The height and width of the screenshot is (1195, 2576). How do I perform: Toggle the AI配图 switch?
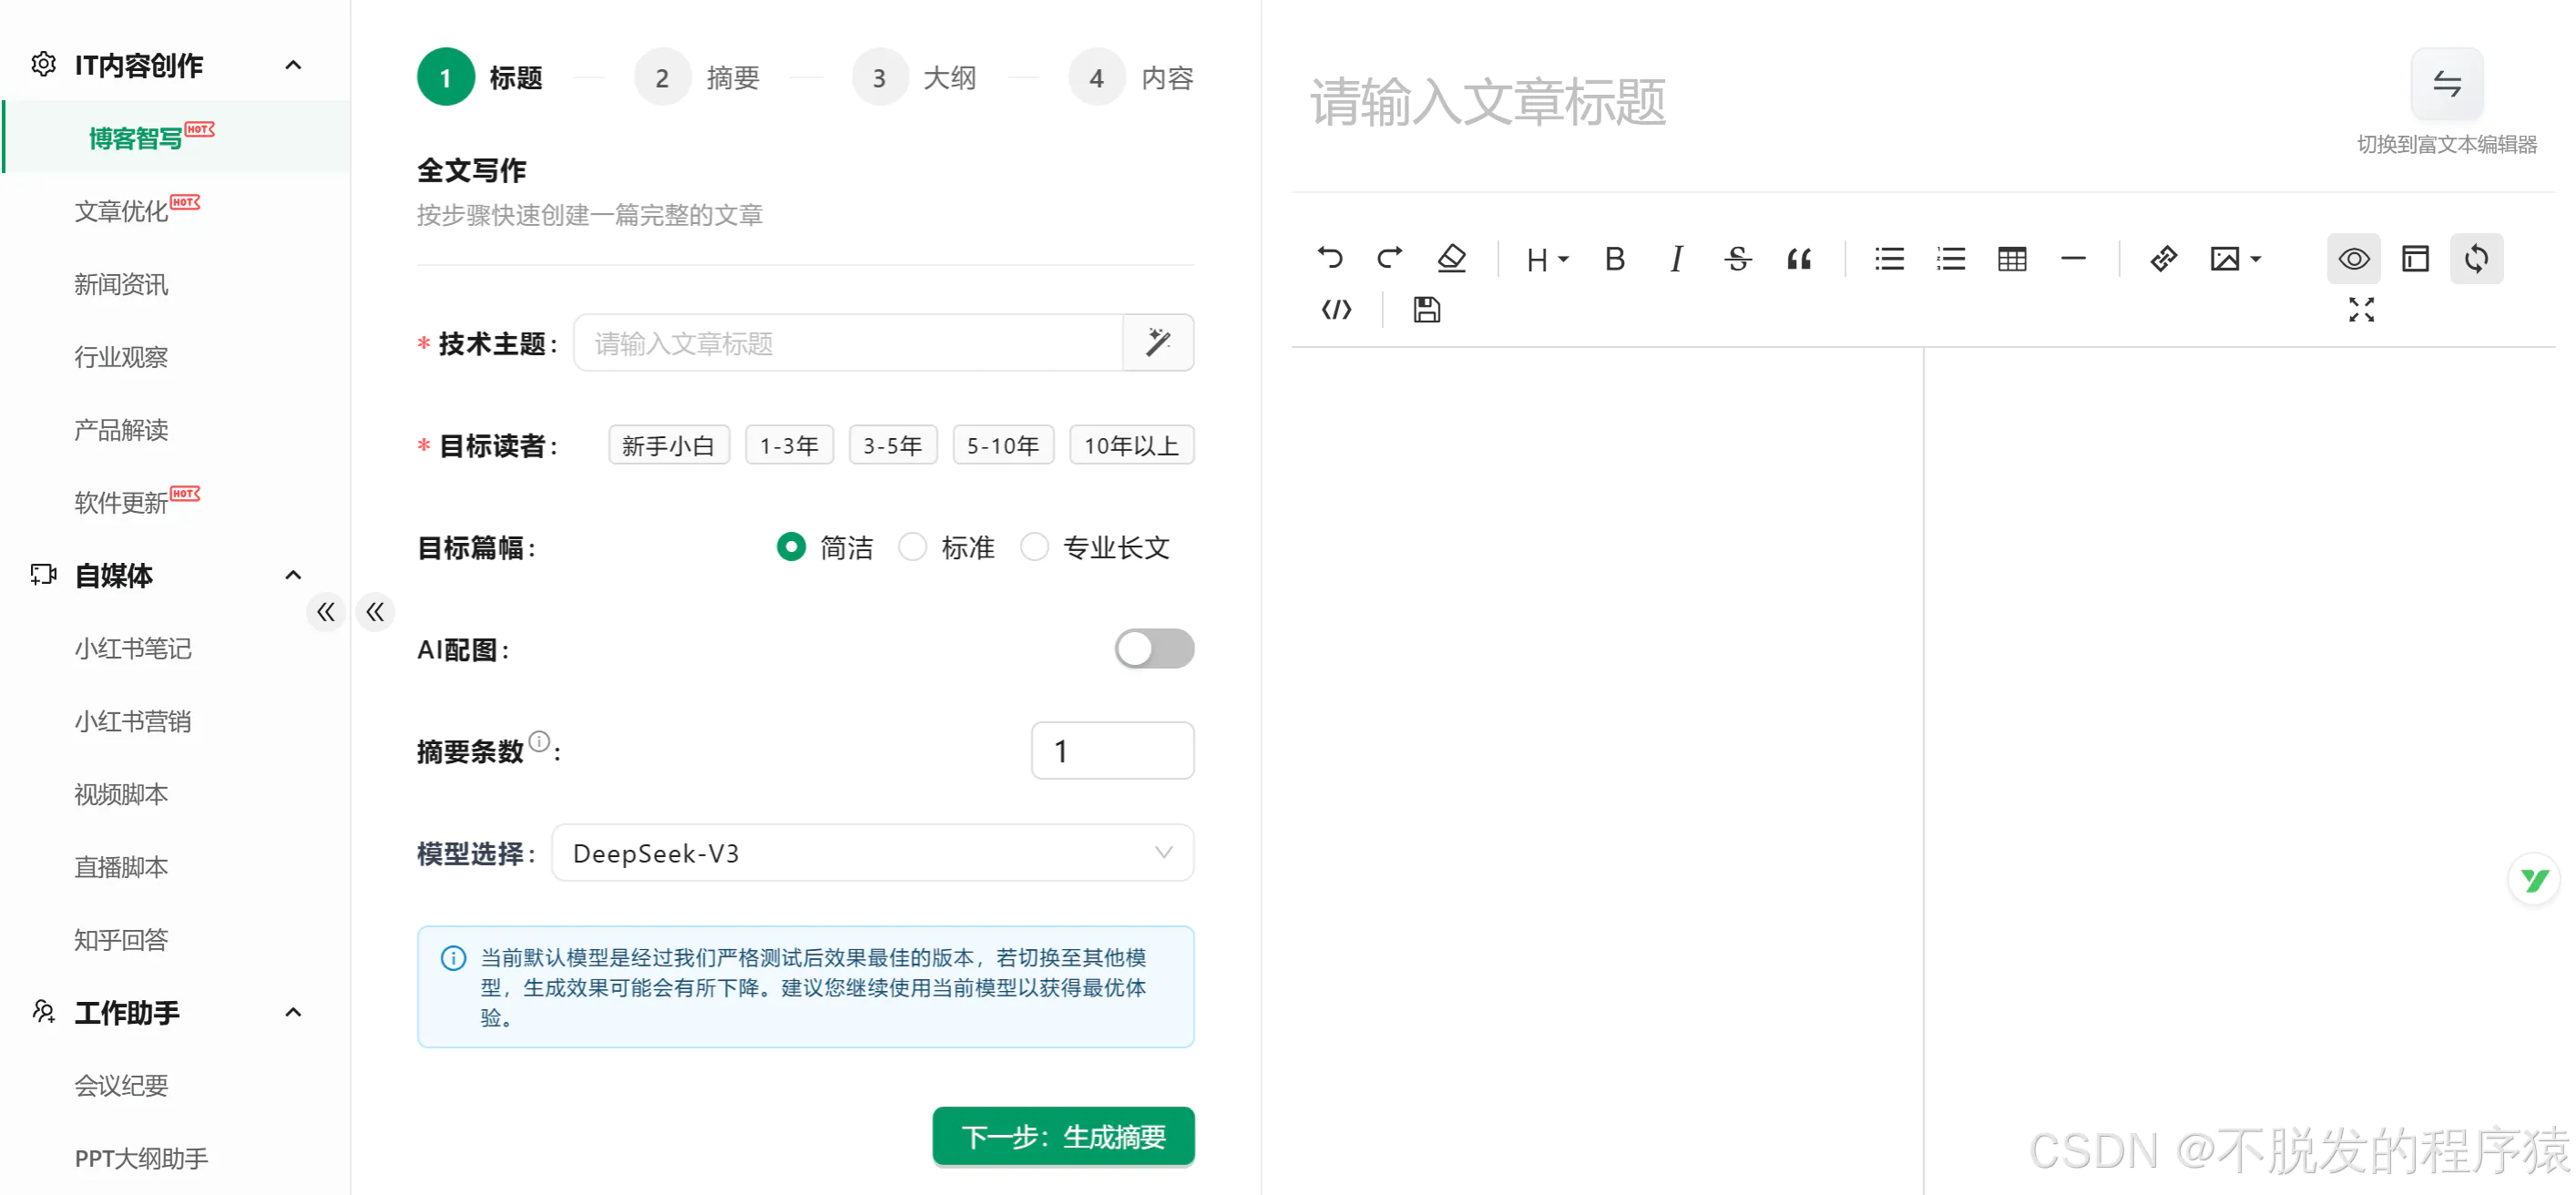tap(1154, 649)
